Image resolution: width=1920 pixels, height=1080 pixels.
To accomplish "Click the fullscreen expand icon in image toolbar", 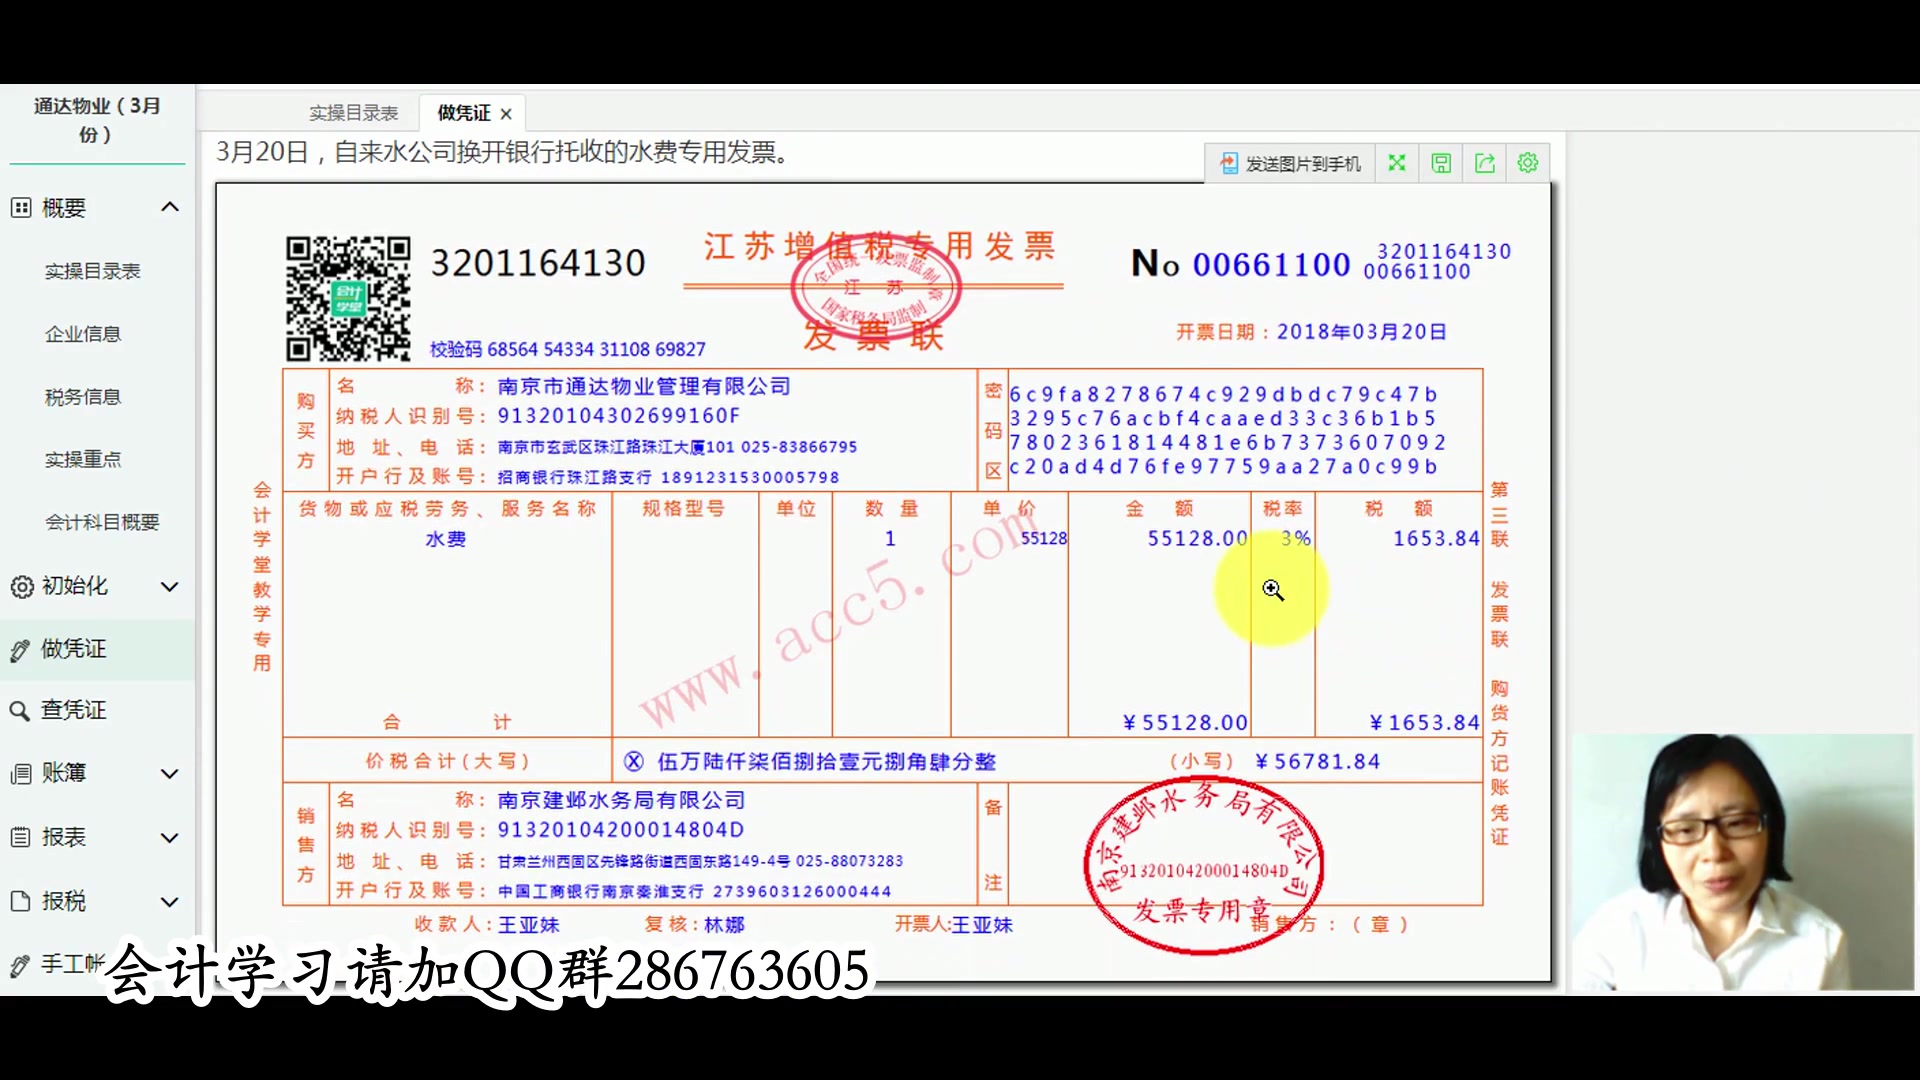I will pos(1397,163).
